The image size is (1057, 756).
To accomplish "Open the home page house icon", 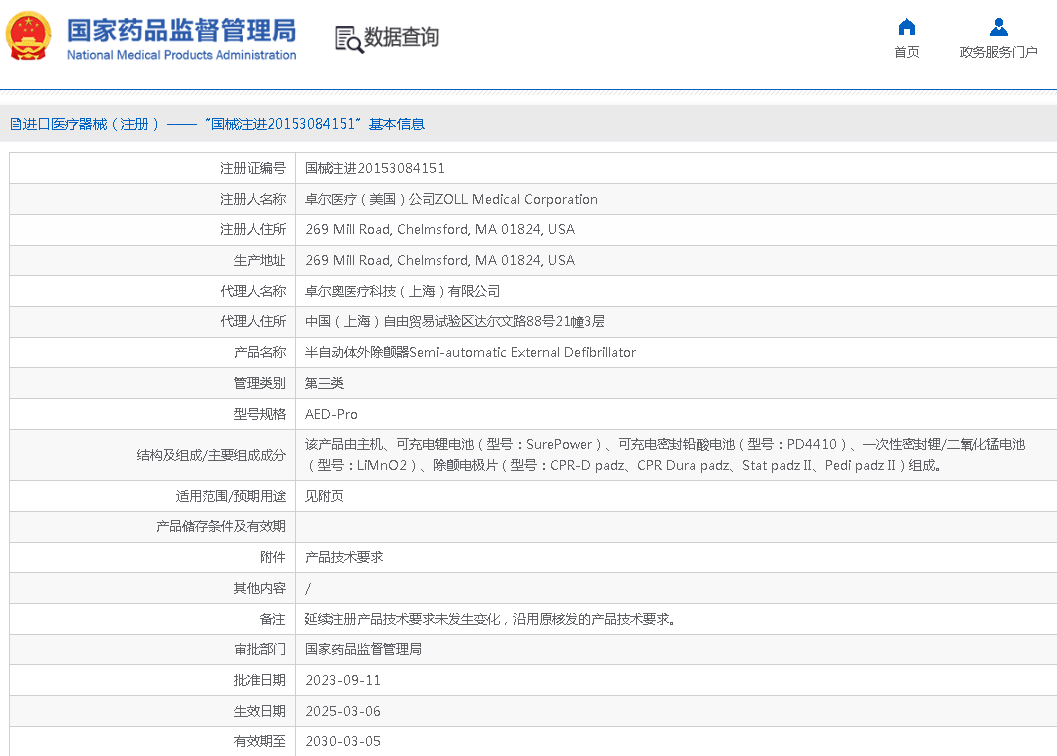I will point(907,27).
